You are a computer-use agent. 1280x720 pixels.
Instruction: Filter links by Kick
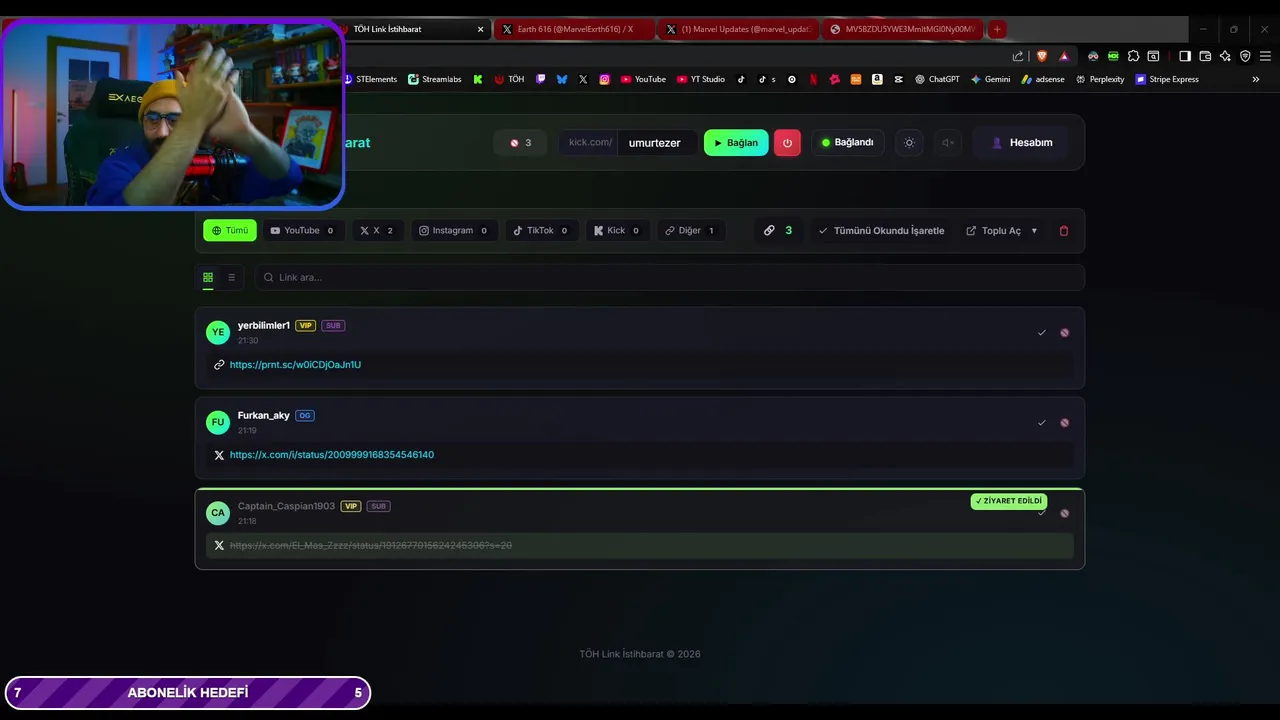coord(617,231)
